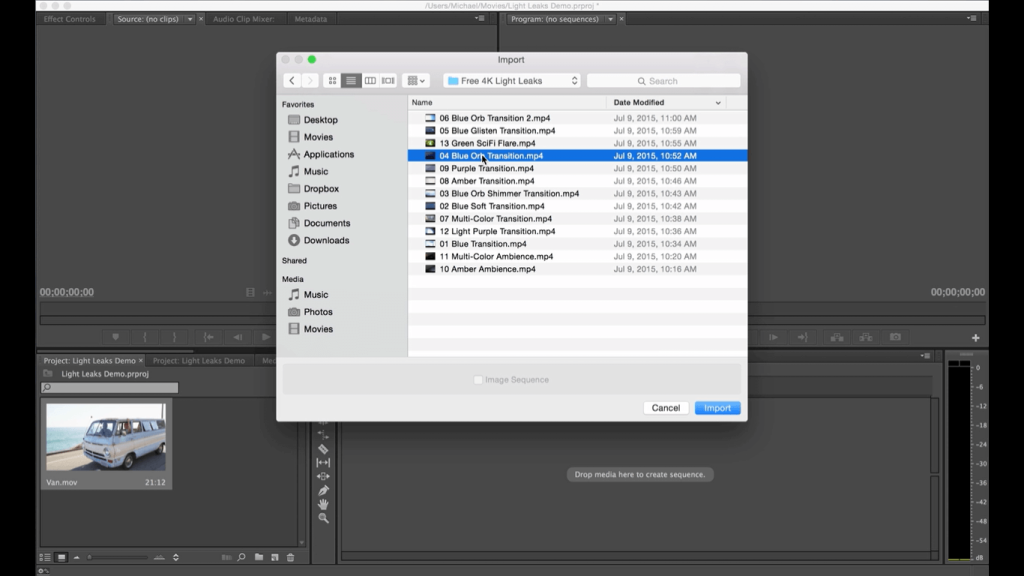Viewport: 1024px width, 576px height.
Task: Switch file dialog to Cover Flow view
Action: point(388,81)
